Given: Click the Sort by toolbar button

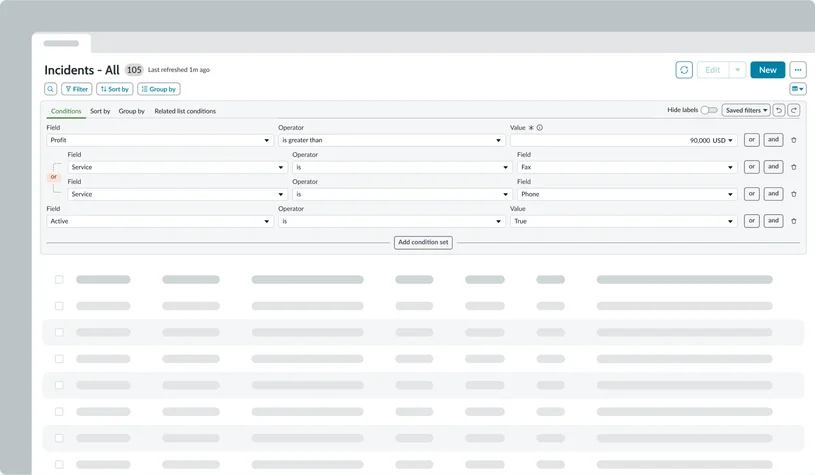Looking at the screenshot, I should coord(114,89).
